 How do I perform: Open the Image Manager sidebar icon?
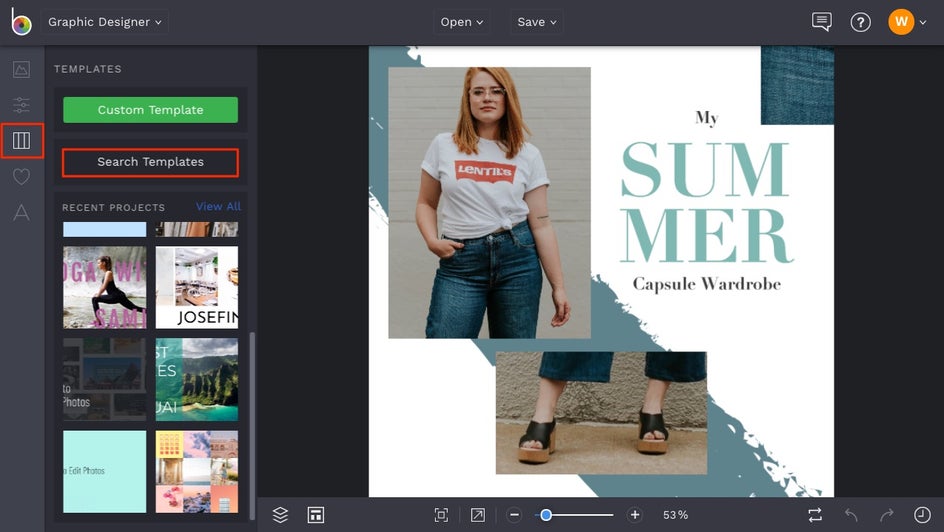click(21, 69)
